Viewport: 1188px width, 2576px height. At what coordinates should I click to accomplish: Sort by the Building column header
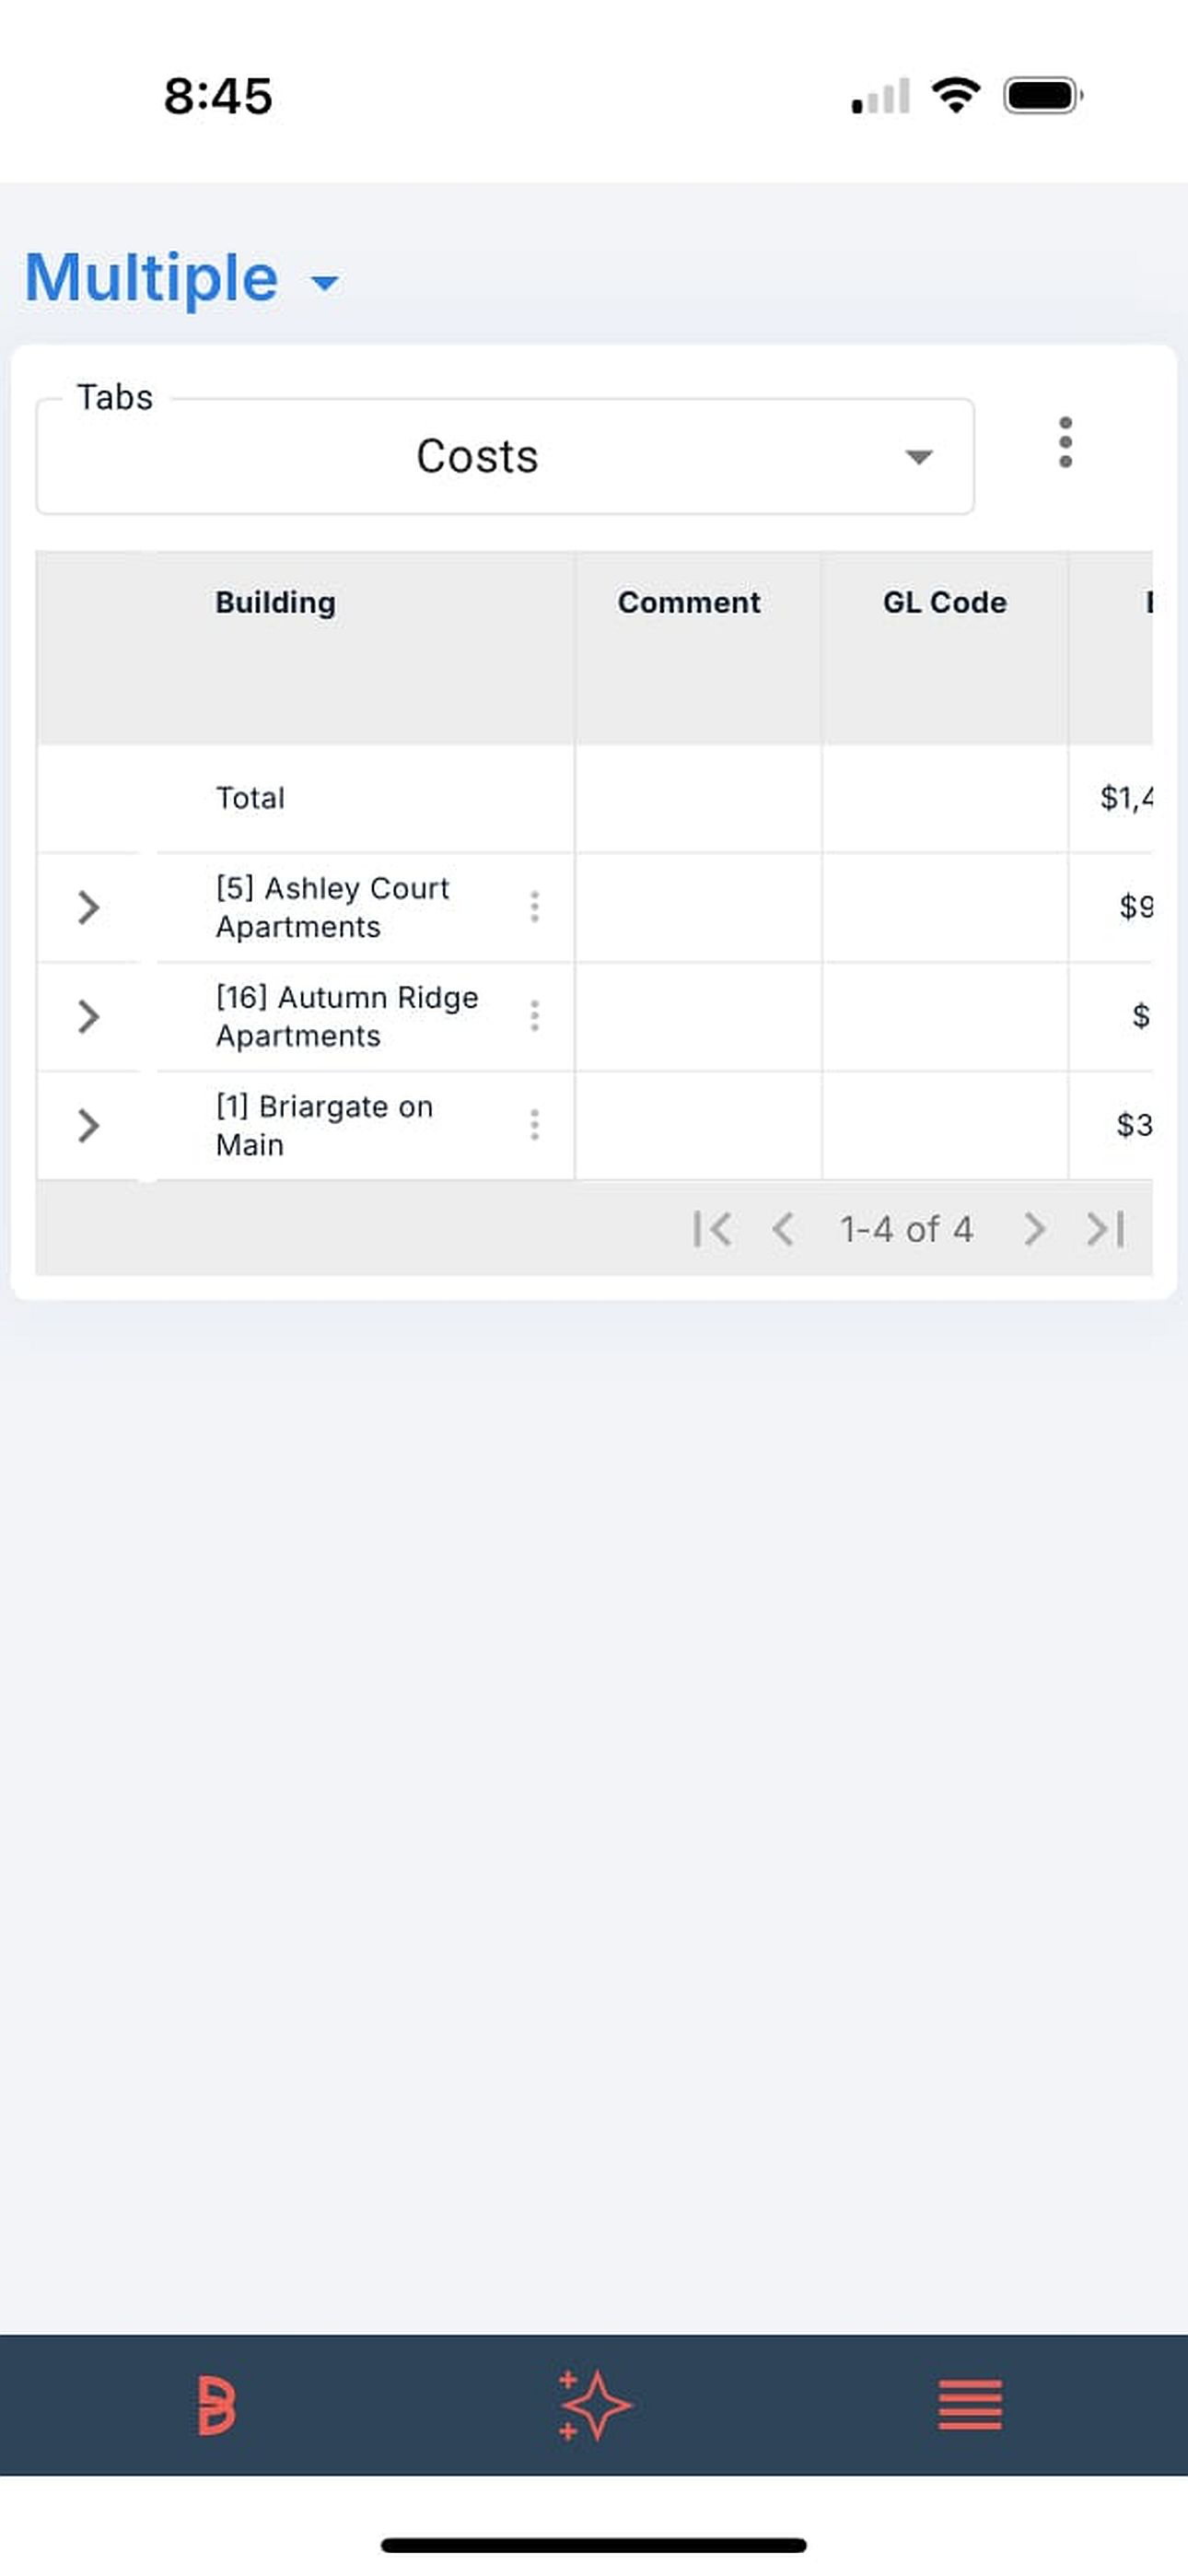pyautogui.click(x=275, y=602)
